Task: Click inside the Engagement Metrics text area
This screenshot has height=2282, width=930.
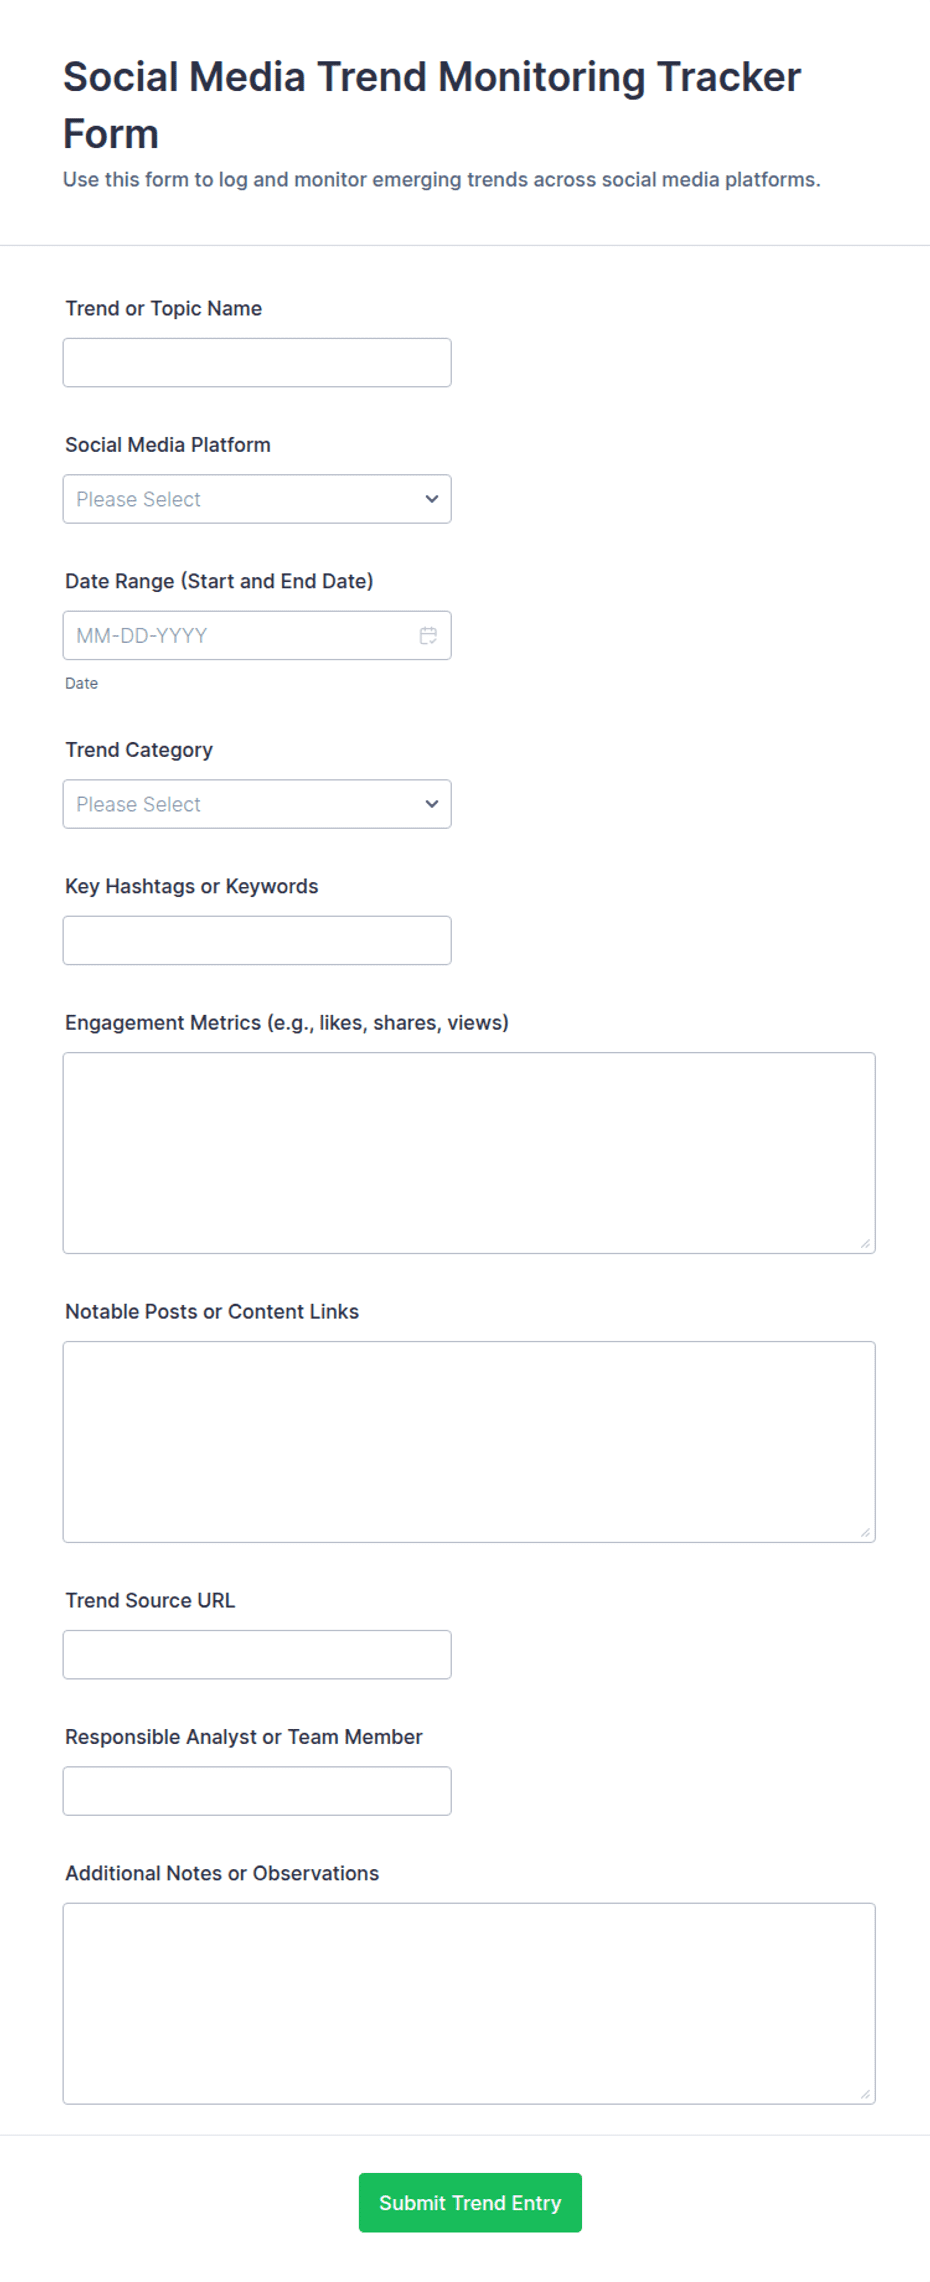Action: pyautogui.click(x=469, y=1153)
